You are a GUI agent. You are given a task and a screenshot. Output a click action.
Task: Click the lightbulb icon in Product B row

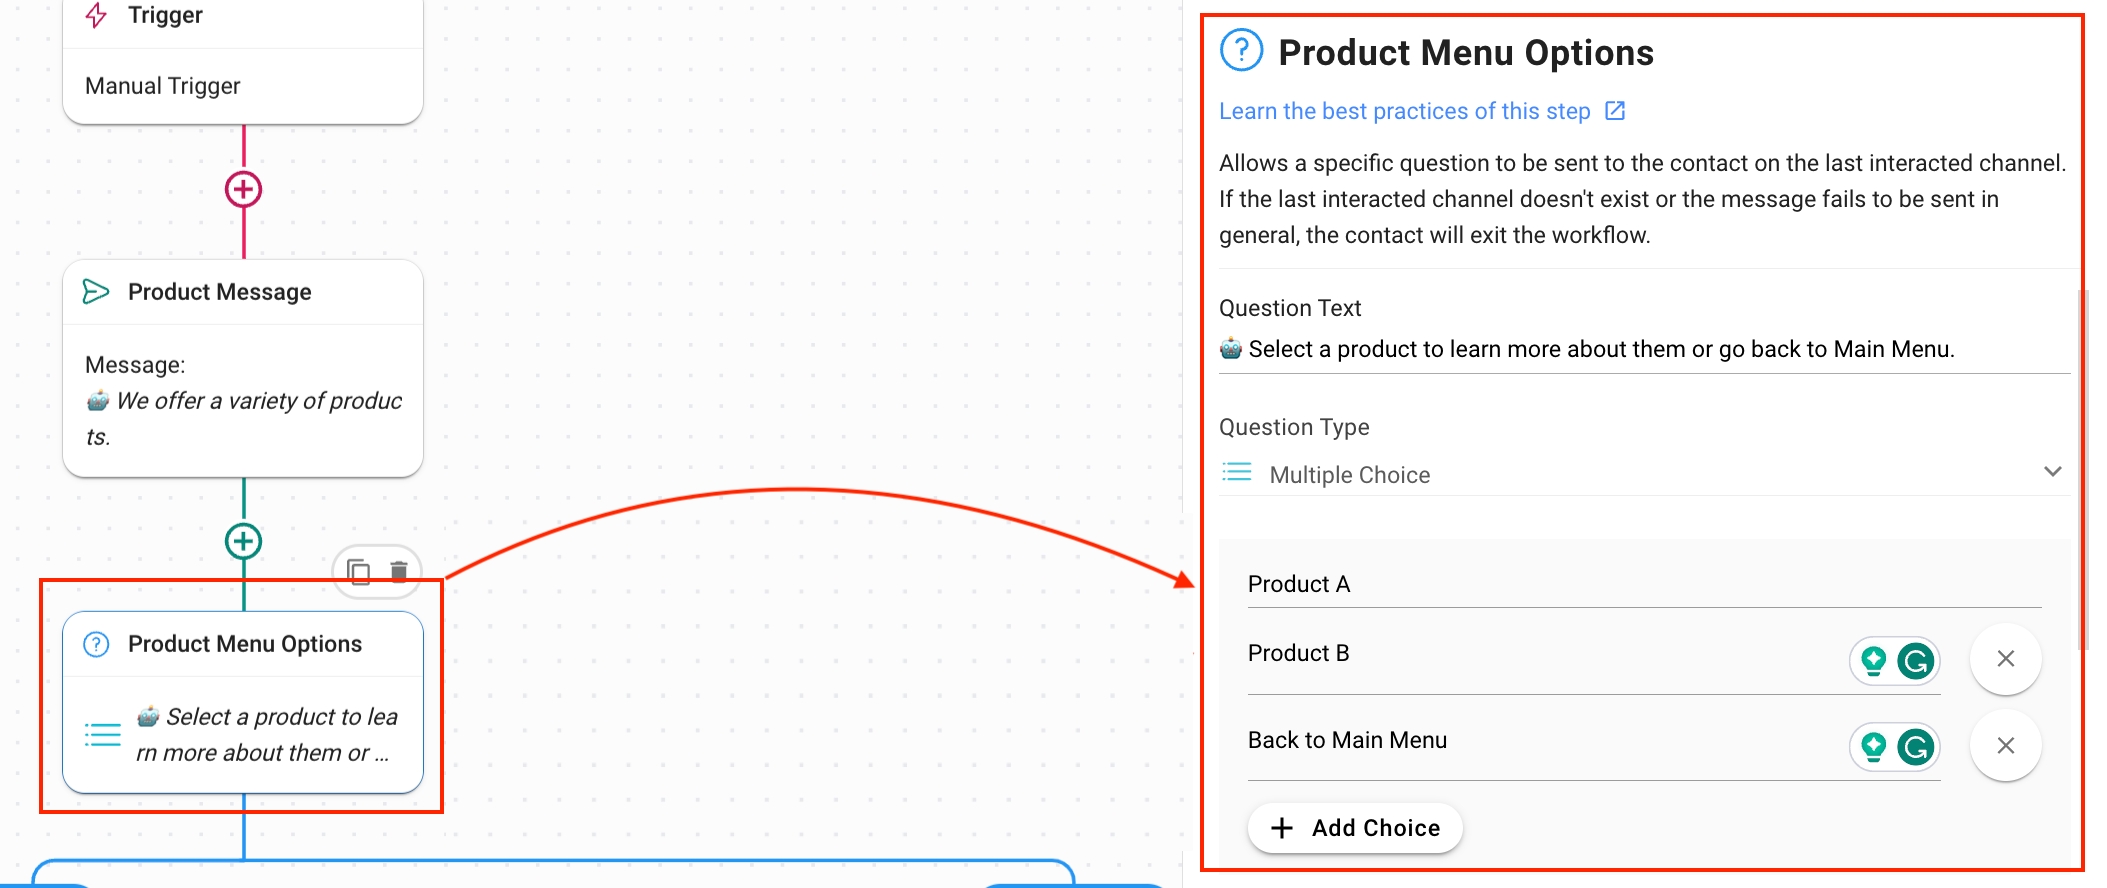(1873, 661)
